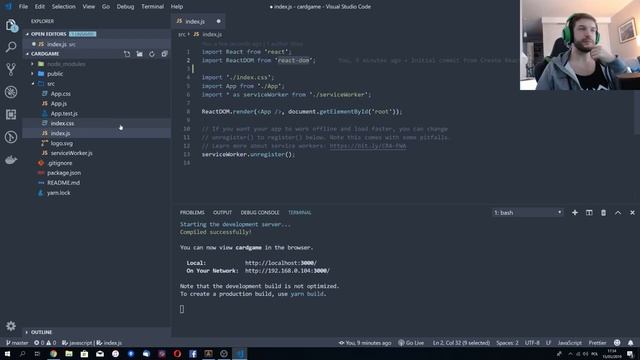
Task: Open the Help menu
Action: click(x=177, y=7)
